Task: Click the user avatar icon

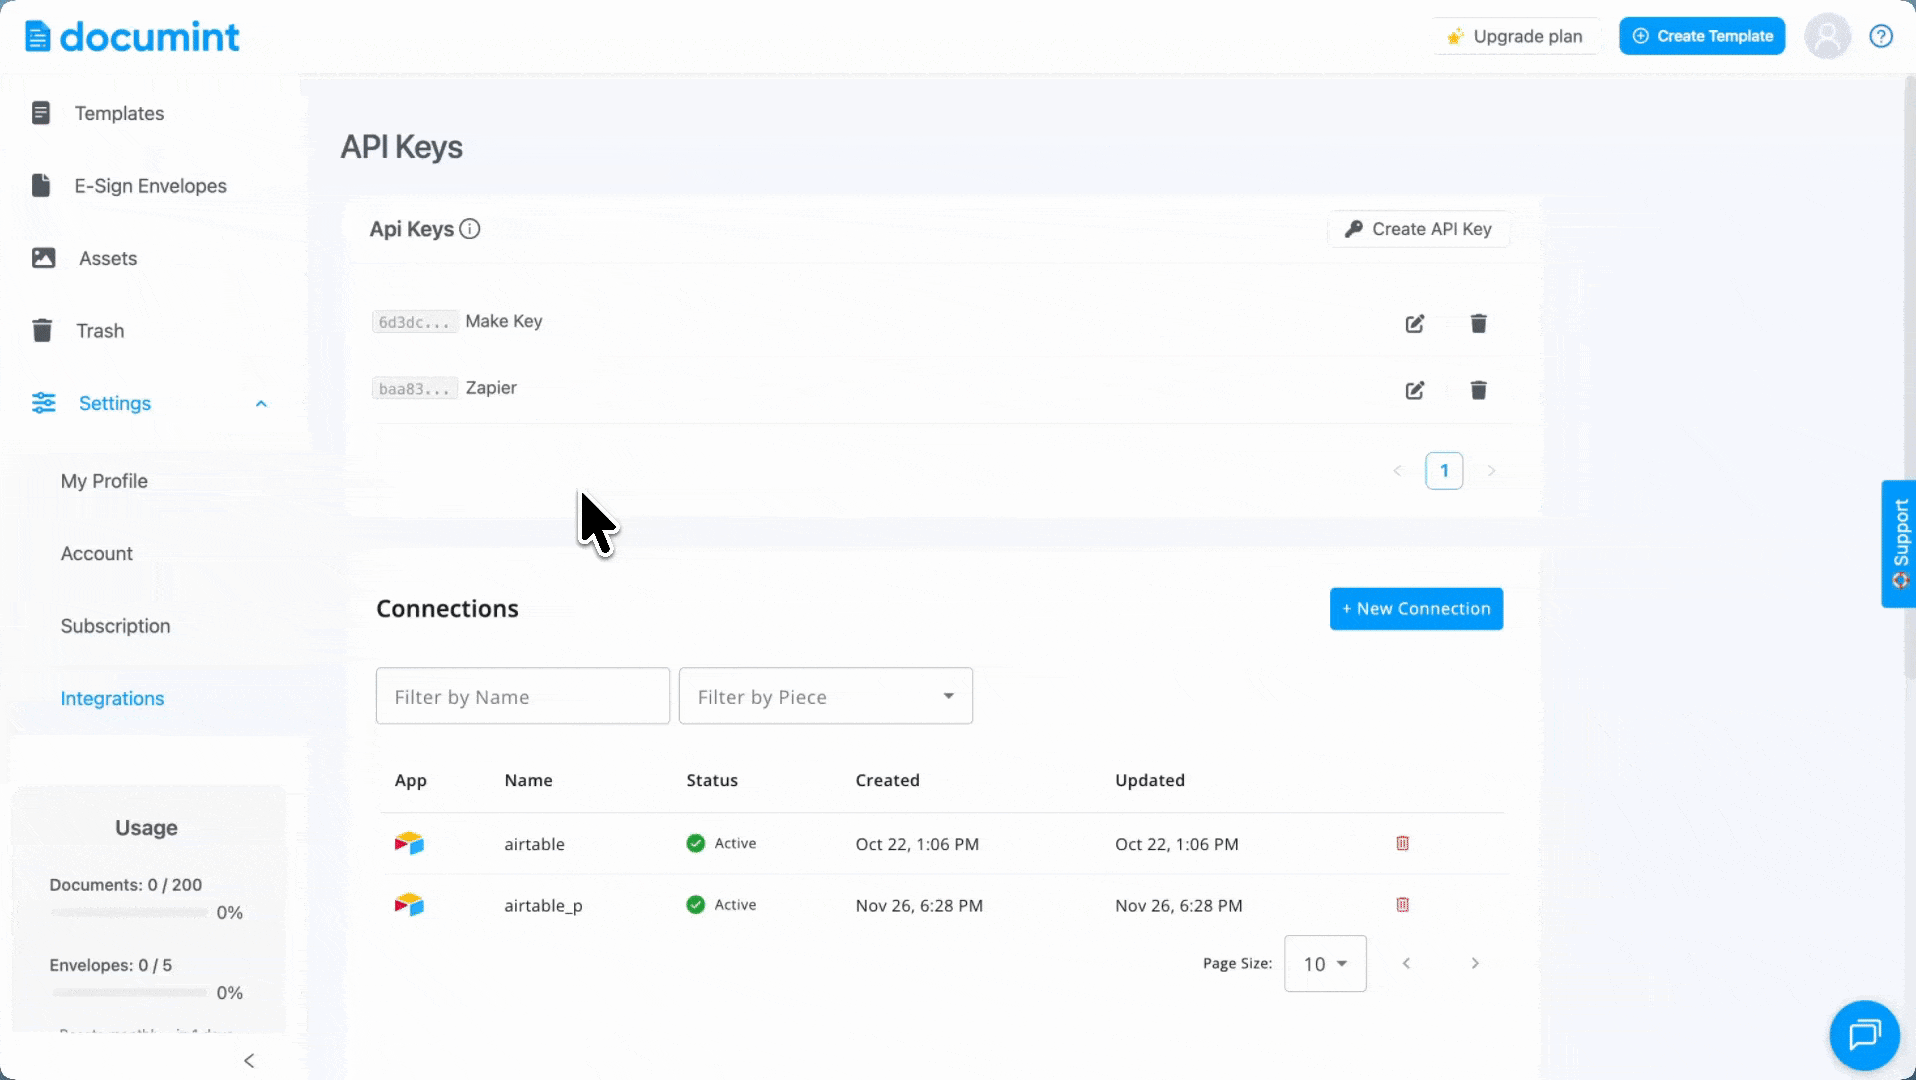Action: pos(1827,37)
